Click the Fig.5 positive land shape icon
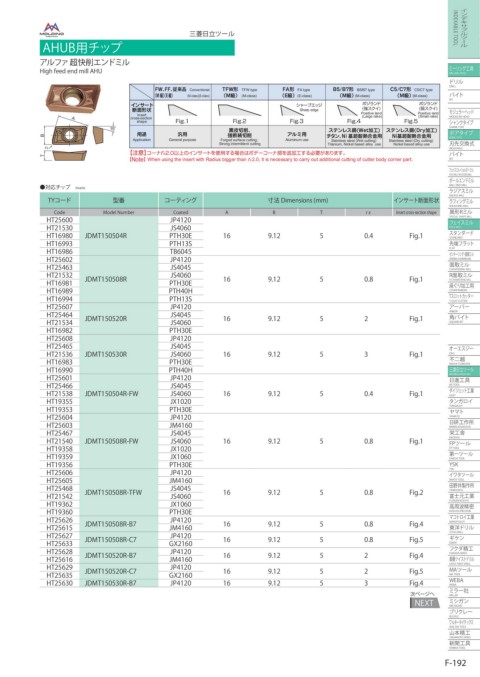Screen dimensions: 480x677 404,111
